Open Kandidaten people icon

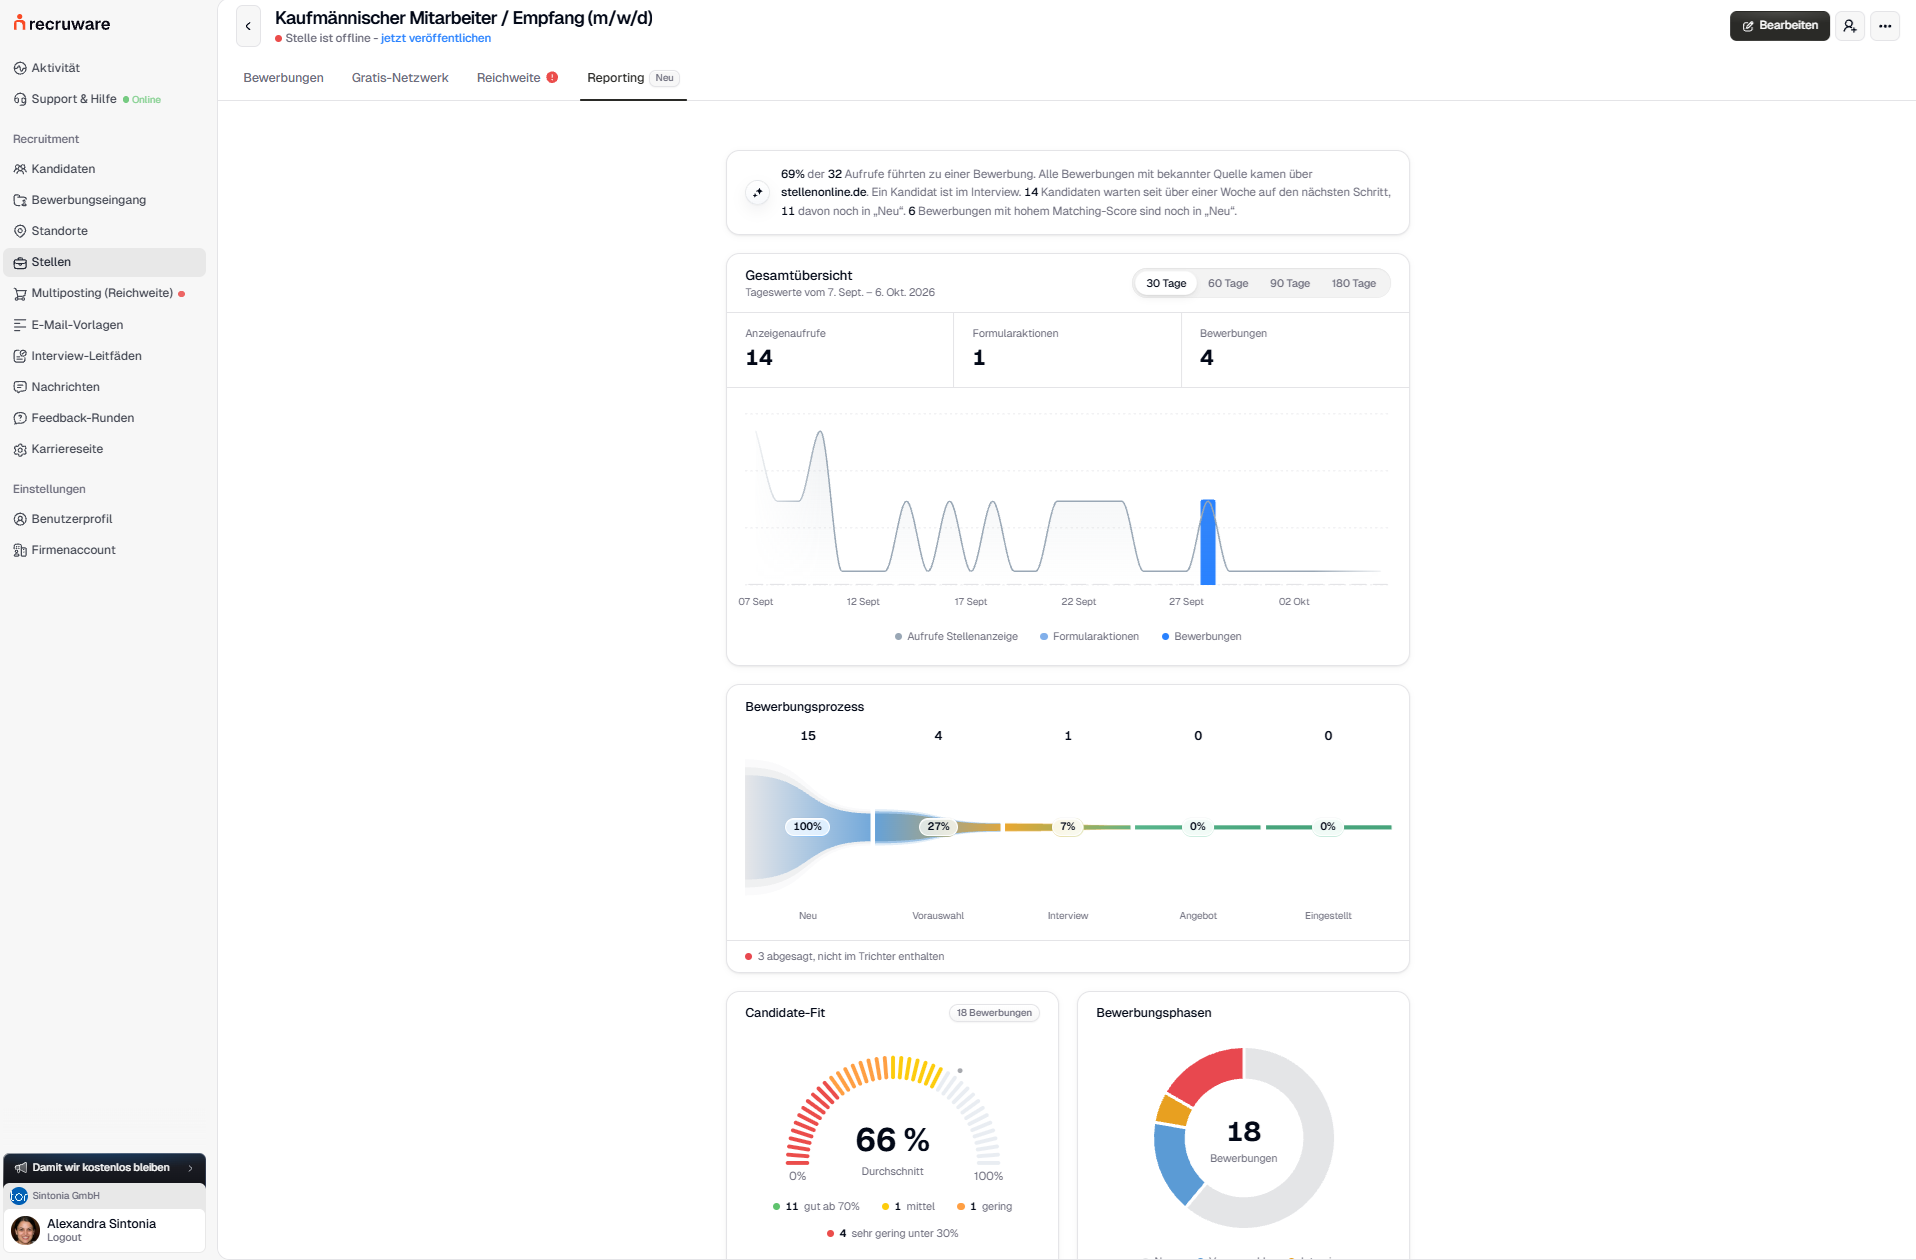click(20, 169)
